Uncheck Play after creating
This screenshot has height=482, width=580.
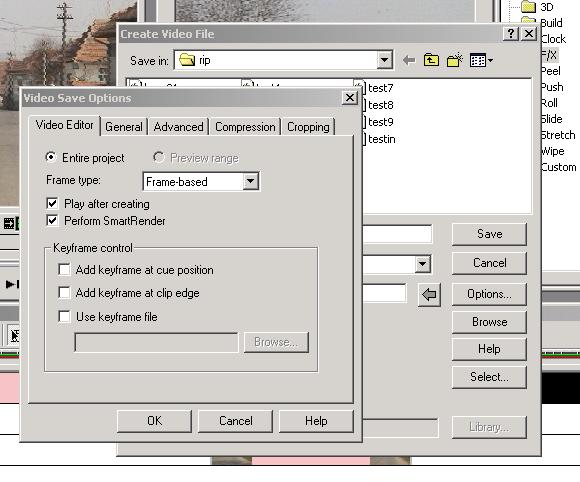tap(52, 203)
